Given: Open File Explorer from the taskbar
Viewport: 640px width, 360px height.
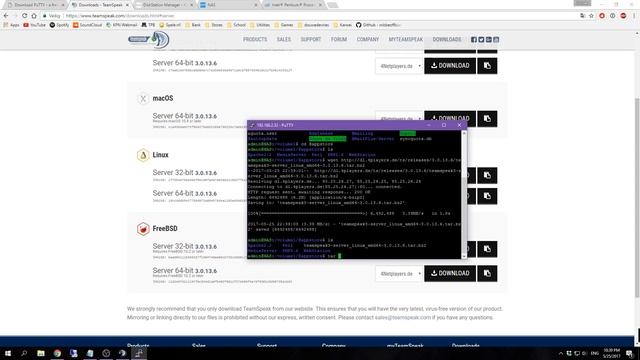Looking at the screenshot, I should click(x=41, y=353).
